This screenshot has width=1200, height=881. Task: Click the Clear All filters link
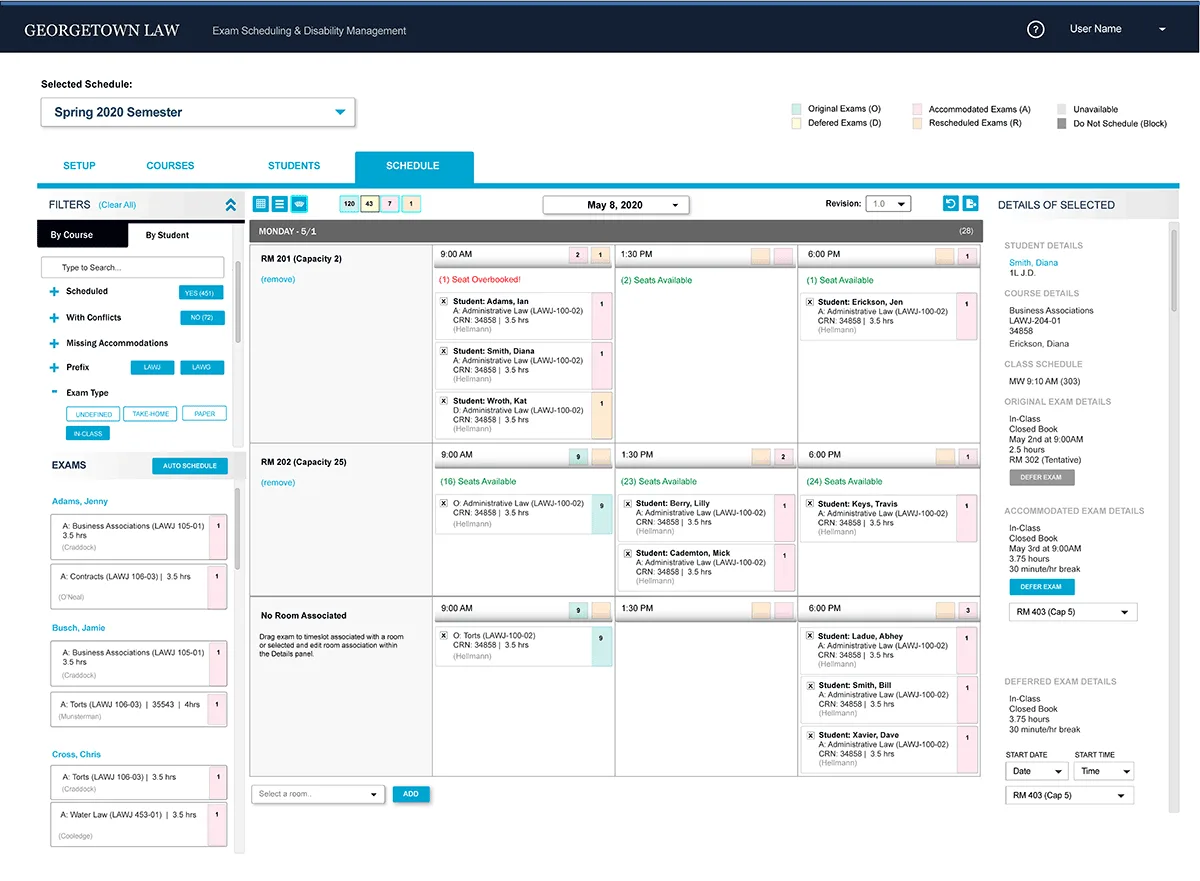(x=117, y=205)
